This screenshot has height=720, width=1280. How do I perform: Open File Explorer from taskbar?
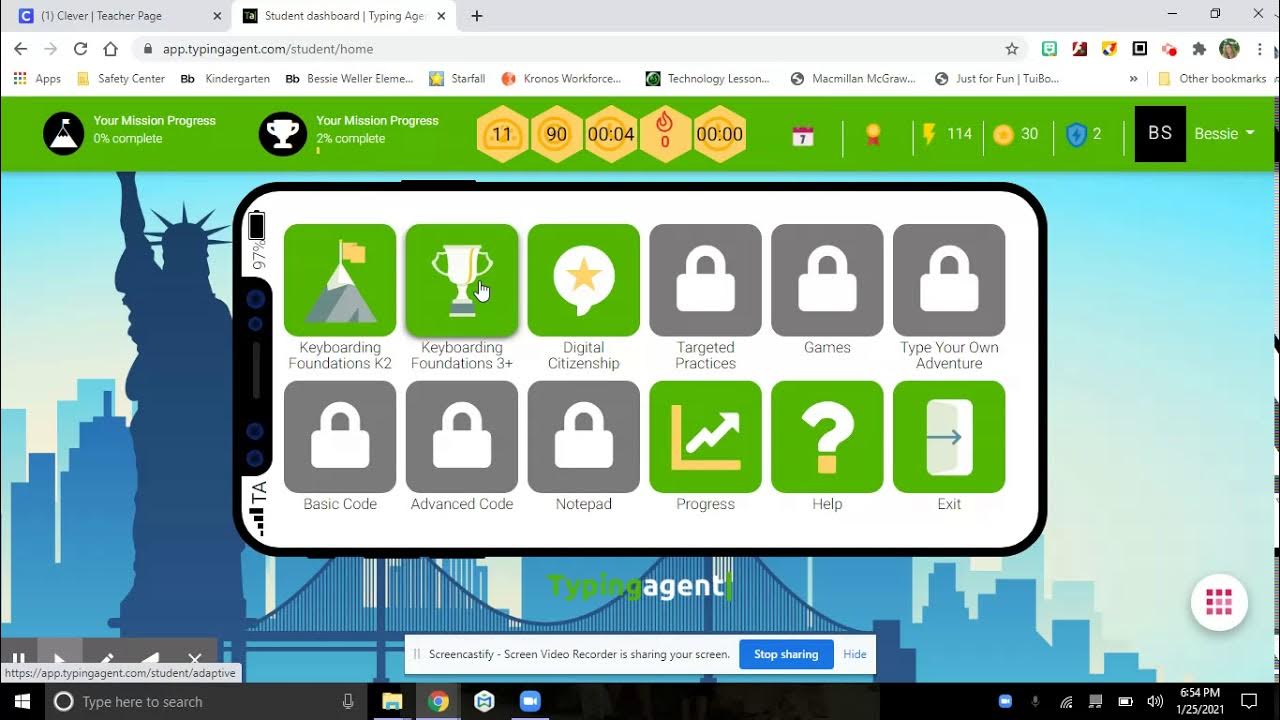pos(392,701)
